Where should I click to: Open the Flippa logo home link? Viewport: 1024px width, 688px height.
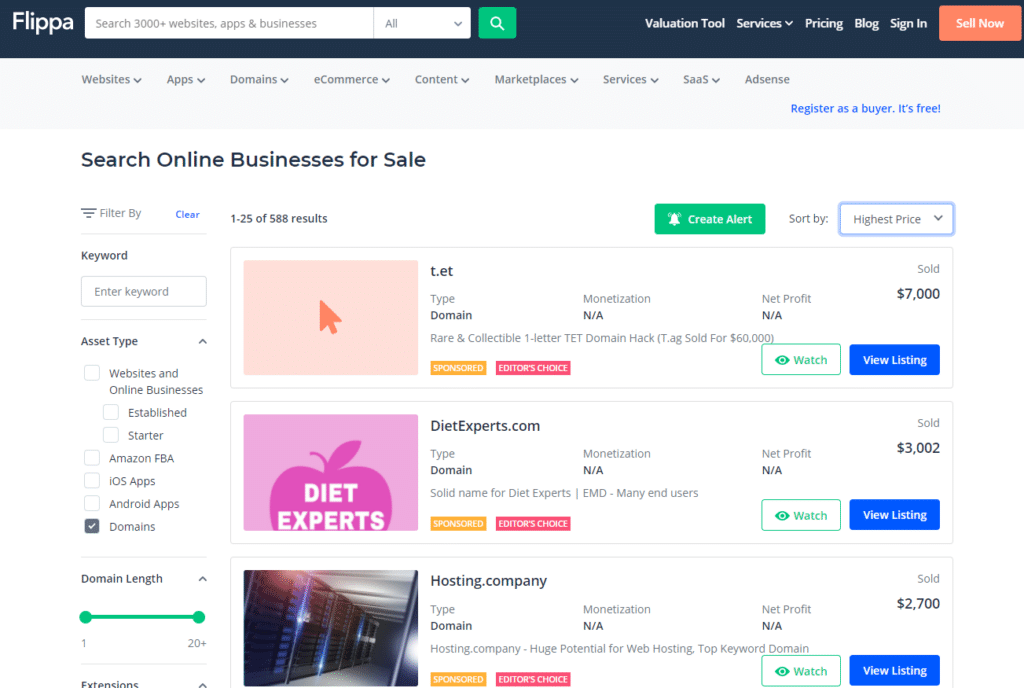[43, 23]
